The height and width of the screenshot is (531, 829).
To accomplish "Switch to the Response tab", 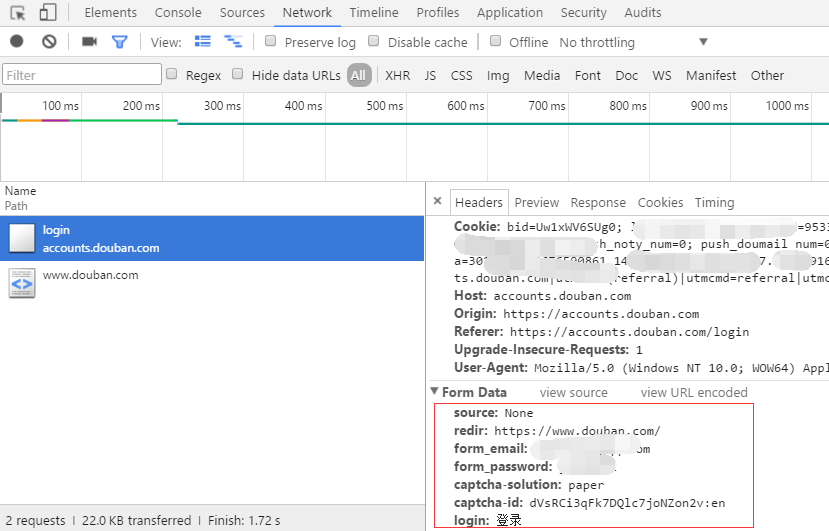I will coord(598,202).
